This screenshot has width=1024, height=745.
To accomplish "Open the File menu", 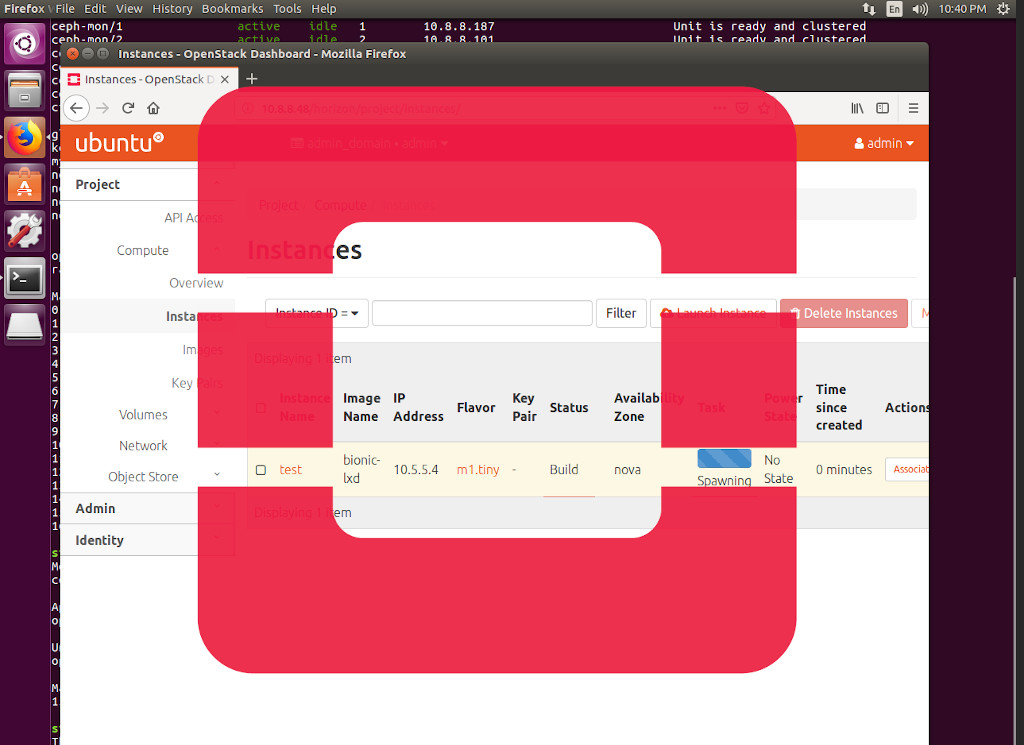I will click(x=65, y=8).
